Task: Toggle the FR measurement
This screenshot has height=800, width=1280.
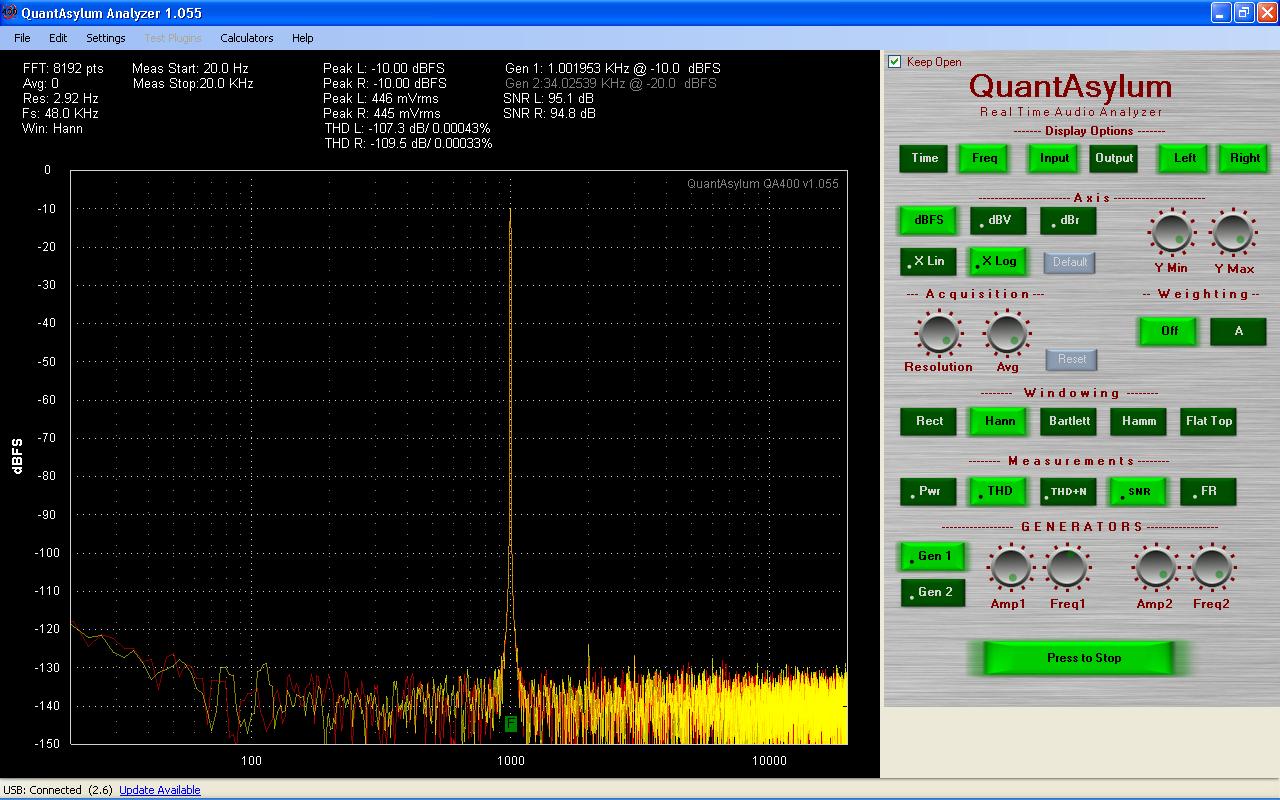Action: pyautogui.click(x=1208, y=491)
